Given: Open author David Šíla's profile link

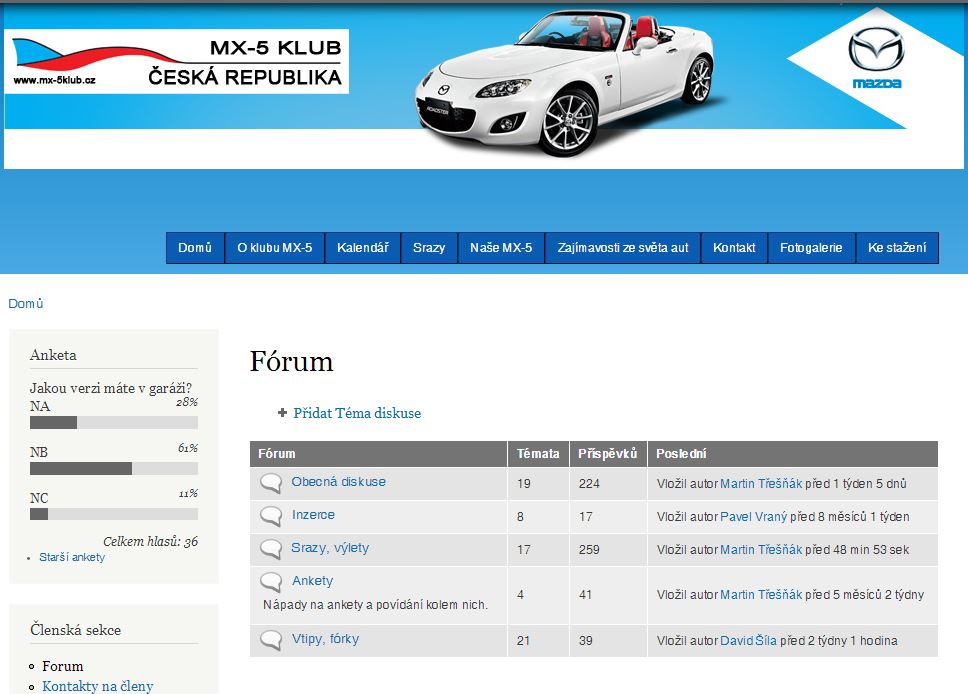Looking at the screenshot, I should click(748, 641).
